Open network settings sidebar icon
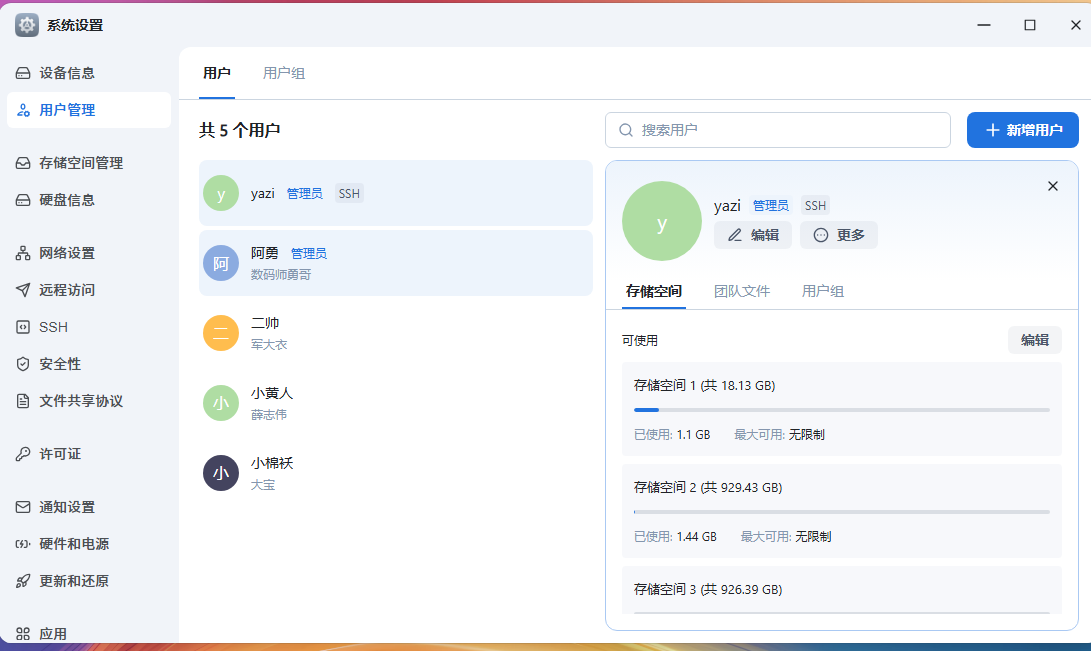 click(x=23, y=253)
